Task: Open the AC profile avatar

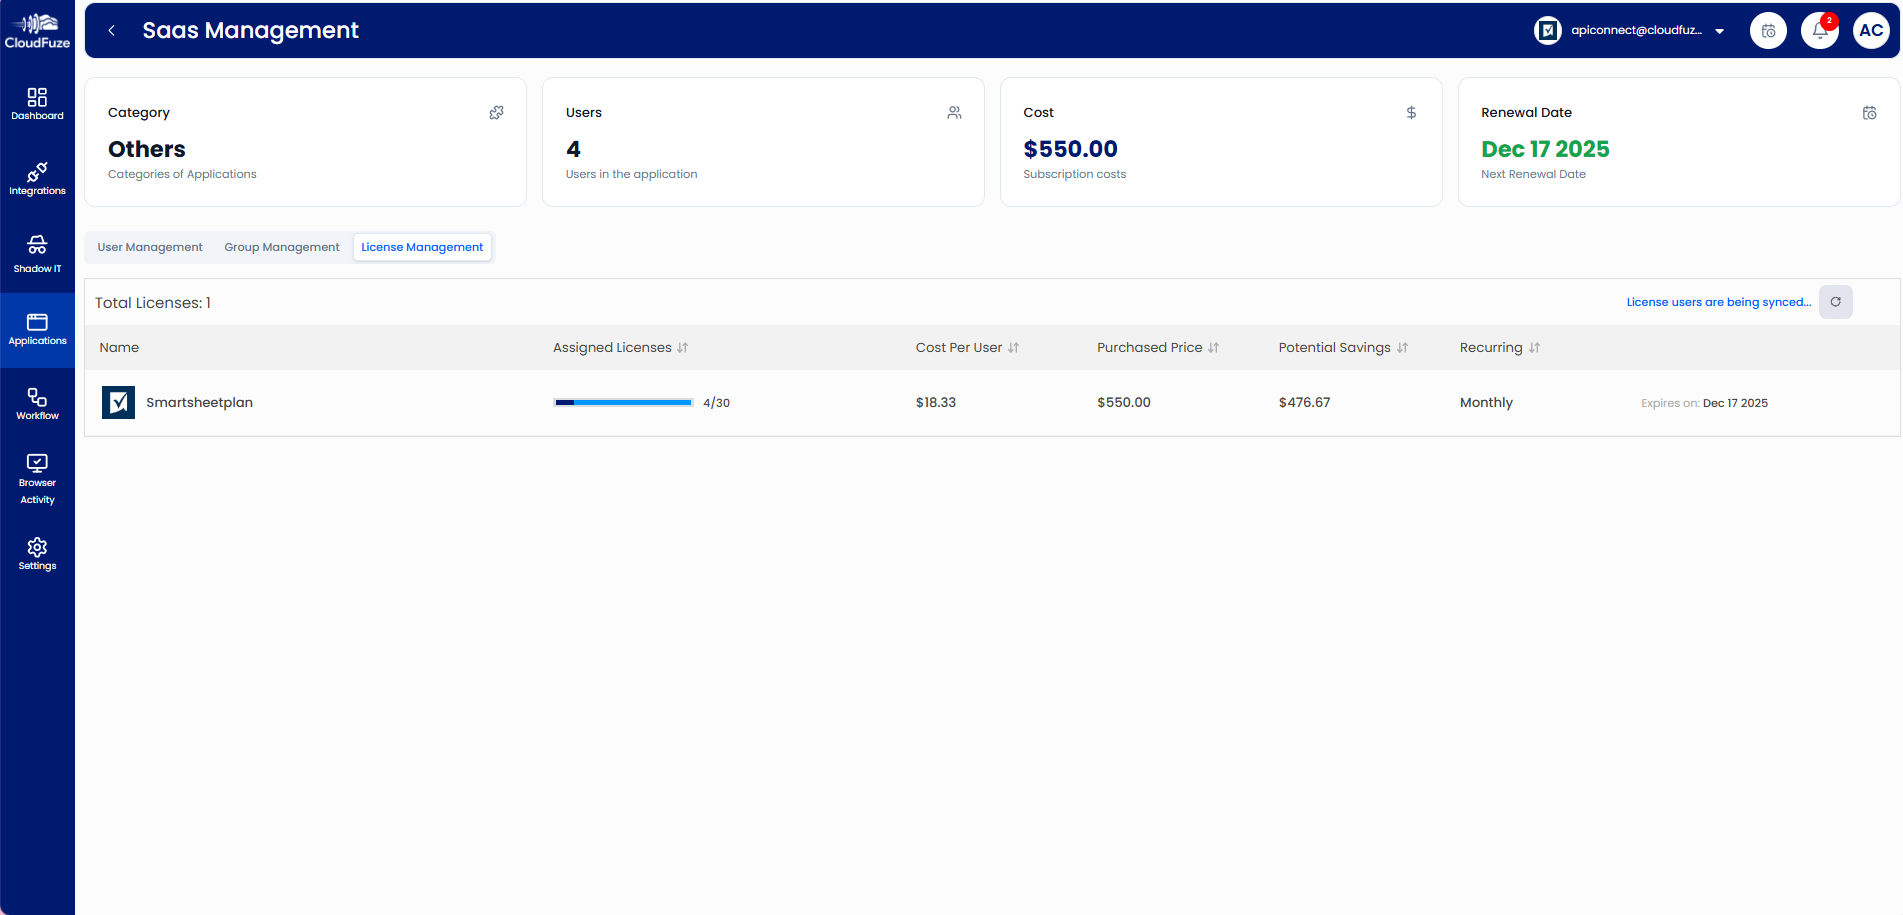Action: pos(1871,30)
